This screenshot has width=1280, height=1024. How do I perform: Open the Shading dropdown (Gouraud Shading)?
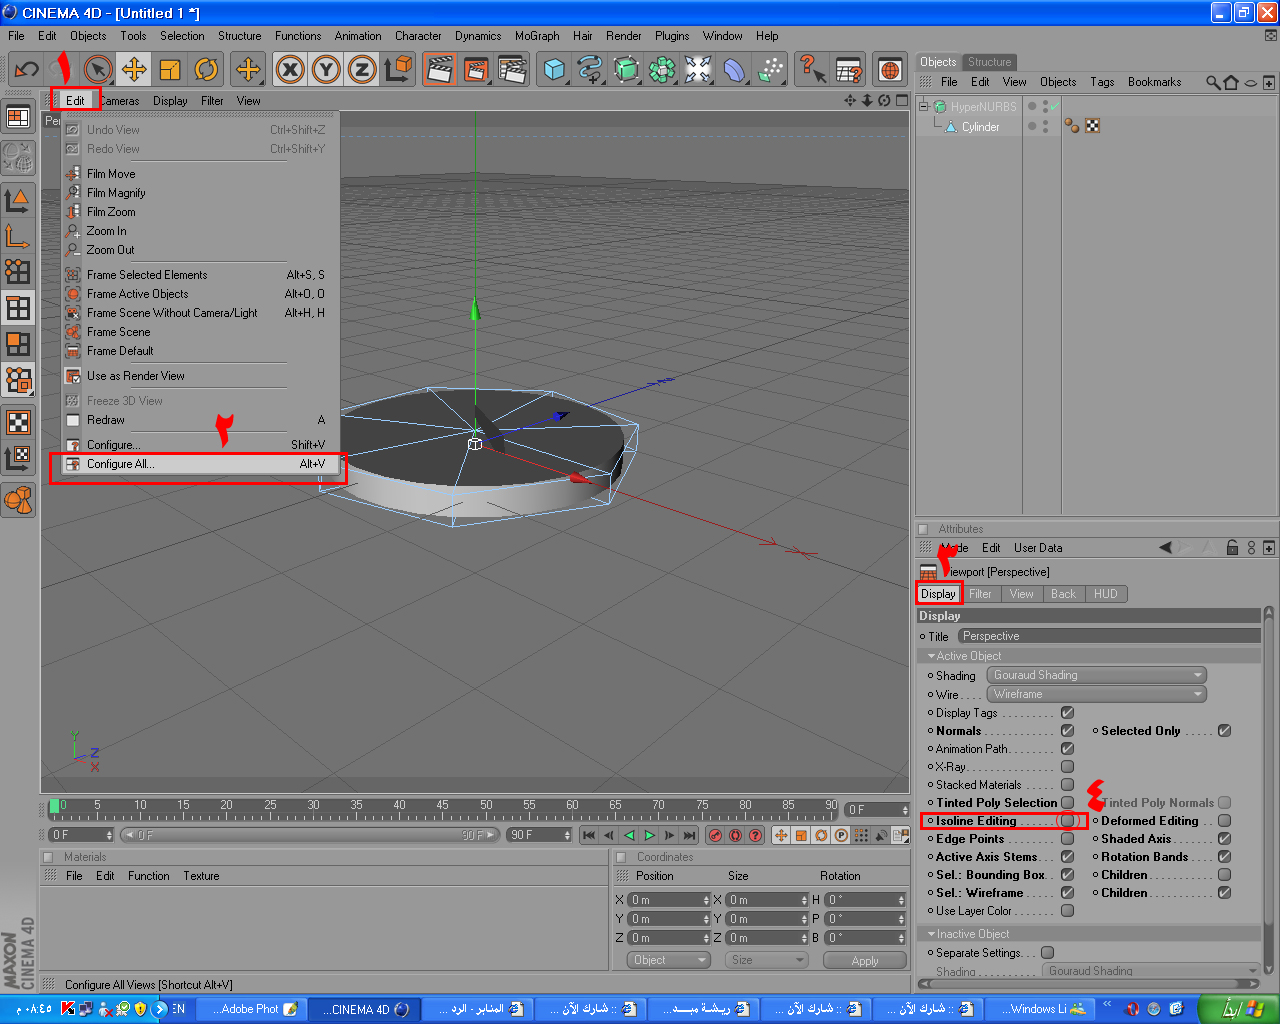[x=1097, y=675]
